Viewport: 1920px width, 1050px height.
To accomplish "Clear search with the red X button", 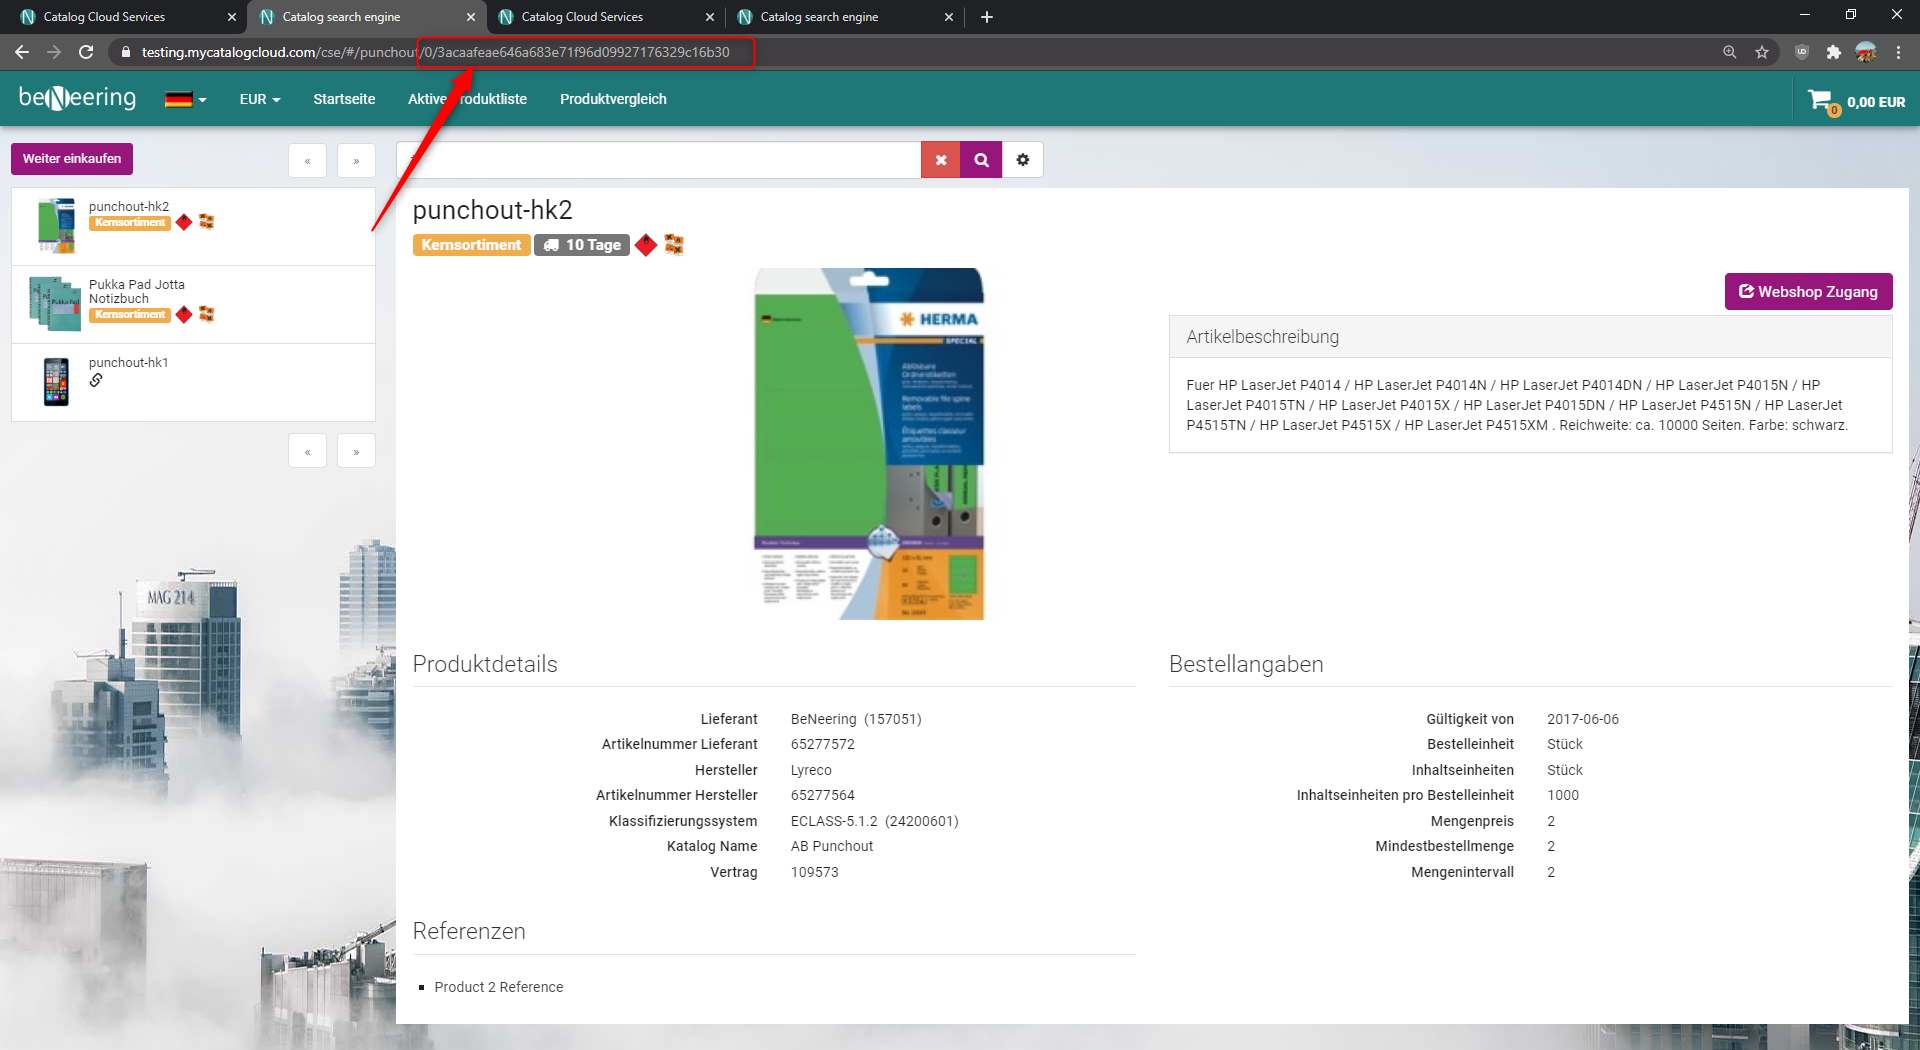I will tap(940, 160).
